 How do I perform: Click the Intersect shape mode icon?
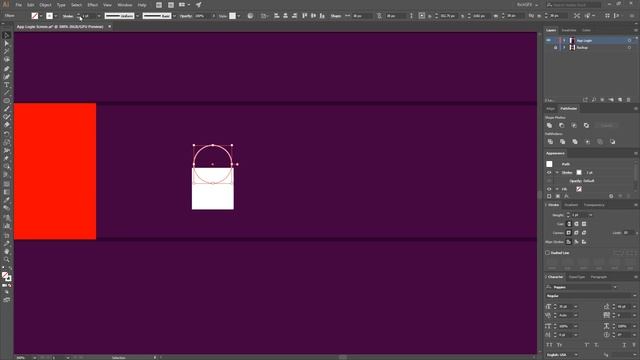tap(574, 125)
